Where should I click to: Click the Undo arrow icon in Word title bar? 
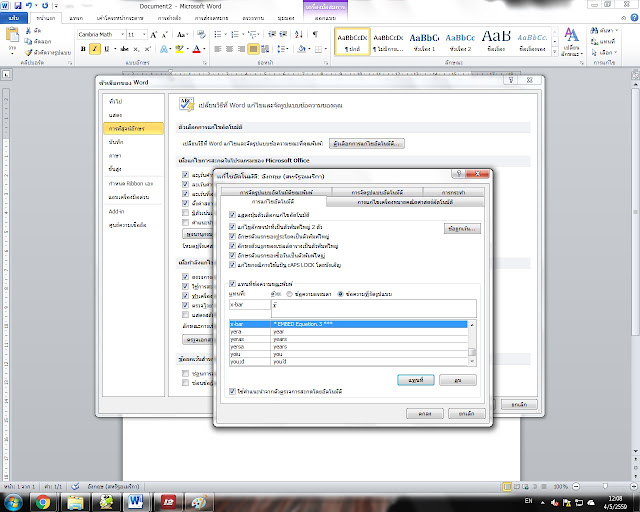coord(29,6)
